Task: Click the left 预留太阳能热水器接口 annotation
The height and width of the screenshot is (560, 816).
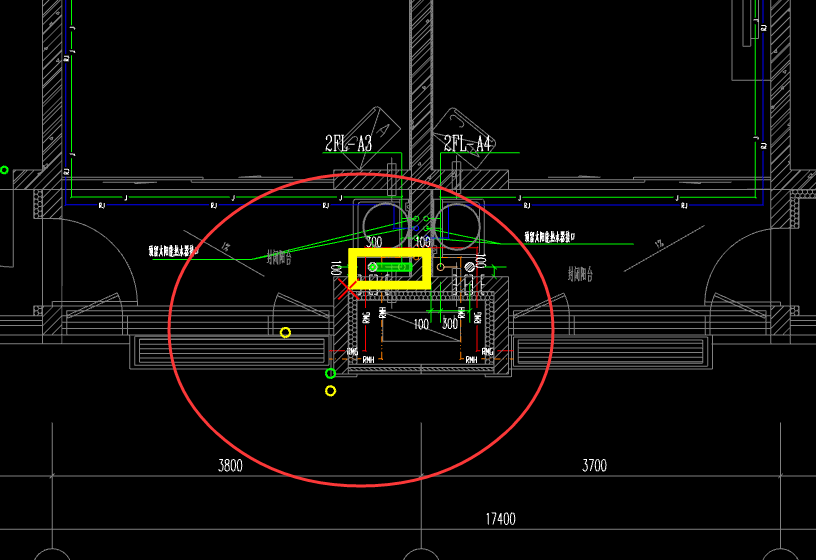Action: 173,252
